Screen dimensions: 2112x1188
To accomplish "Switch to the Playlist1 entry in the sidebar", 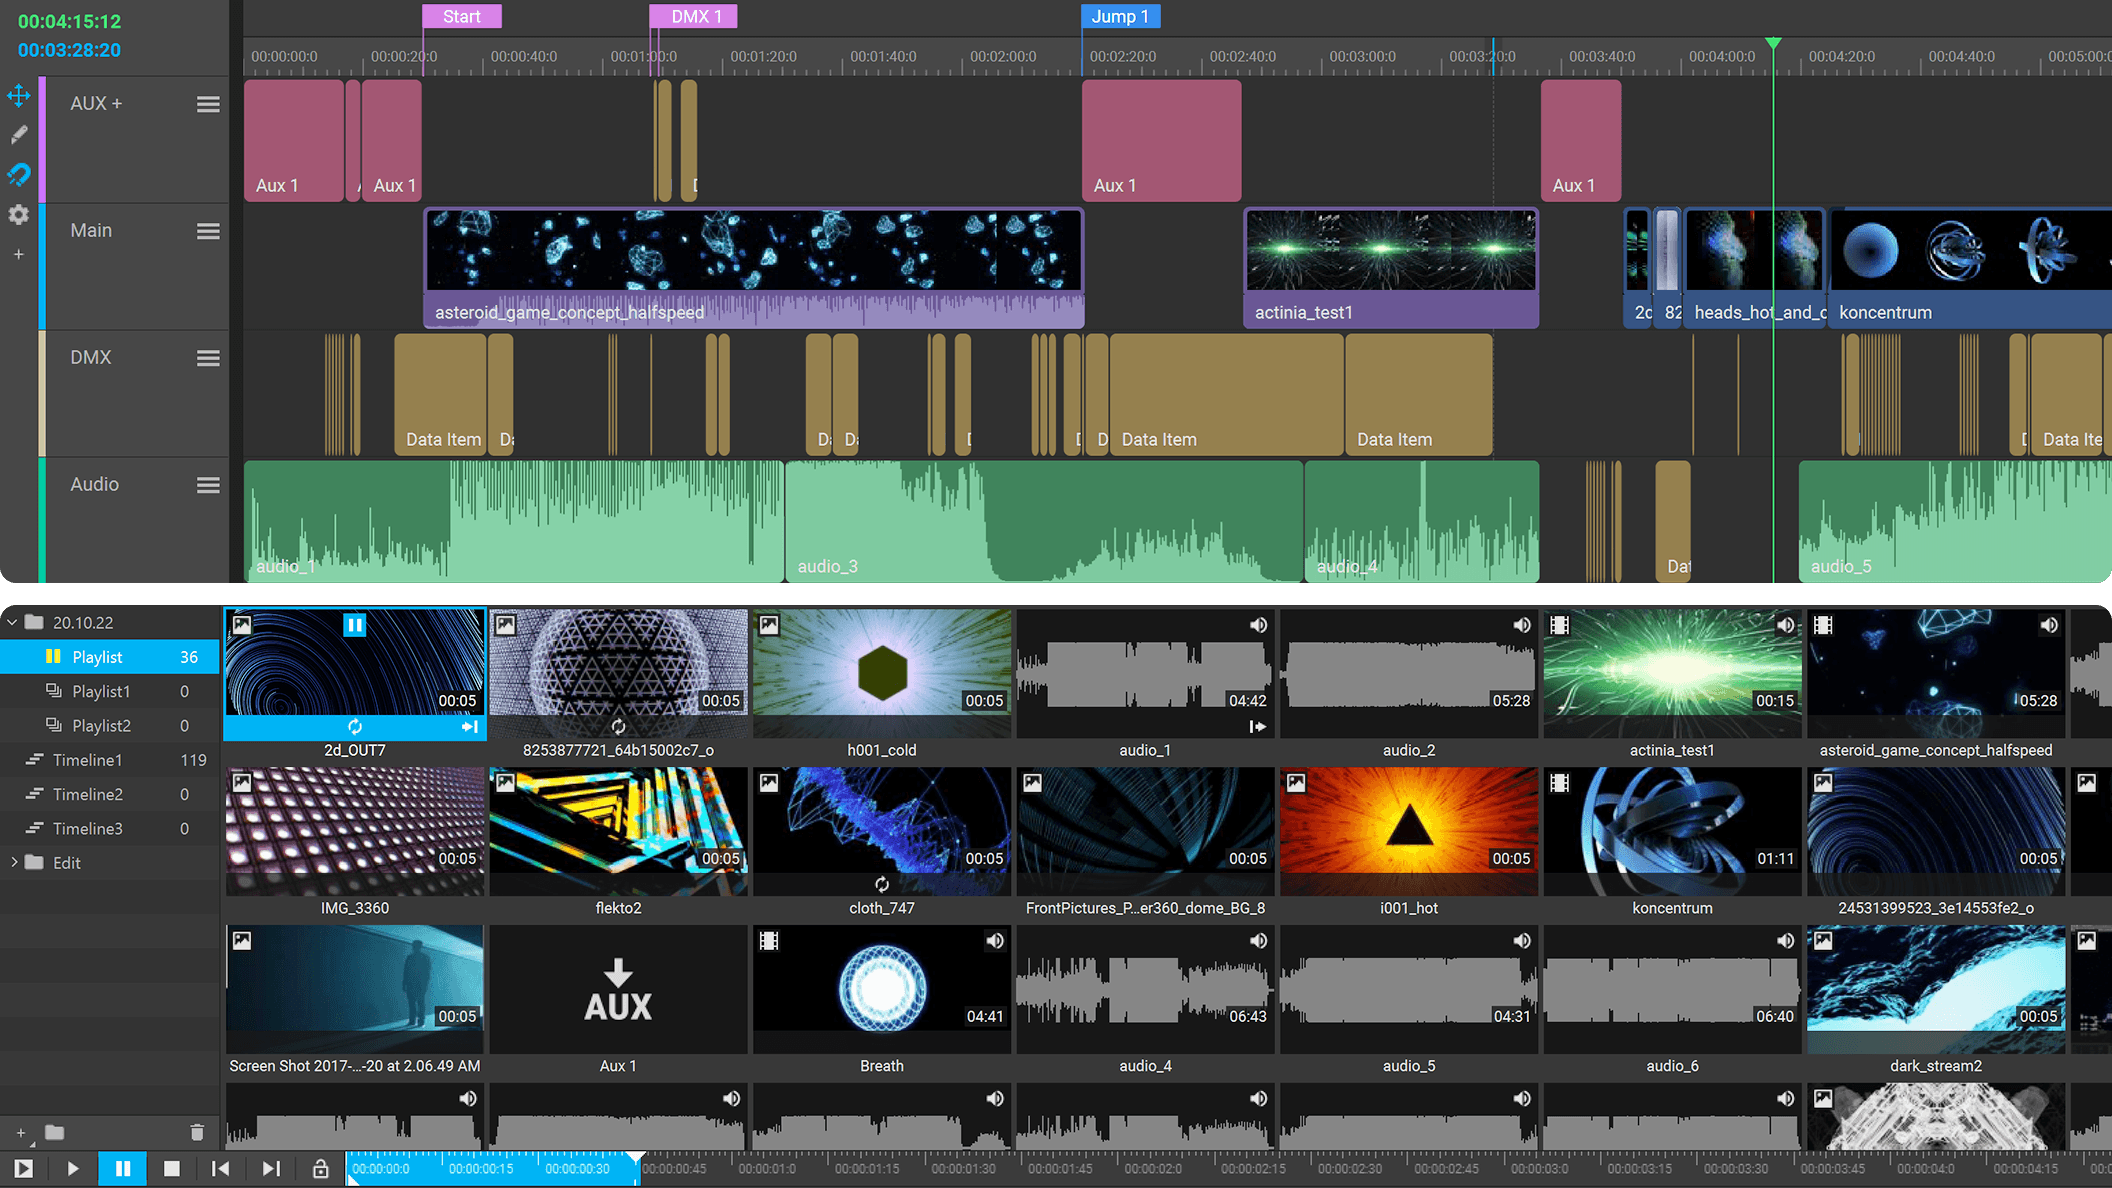I will pyautogui.click(x=103, y=690).
